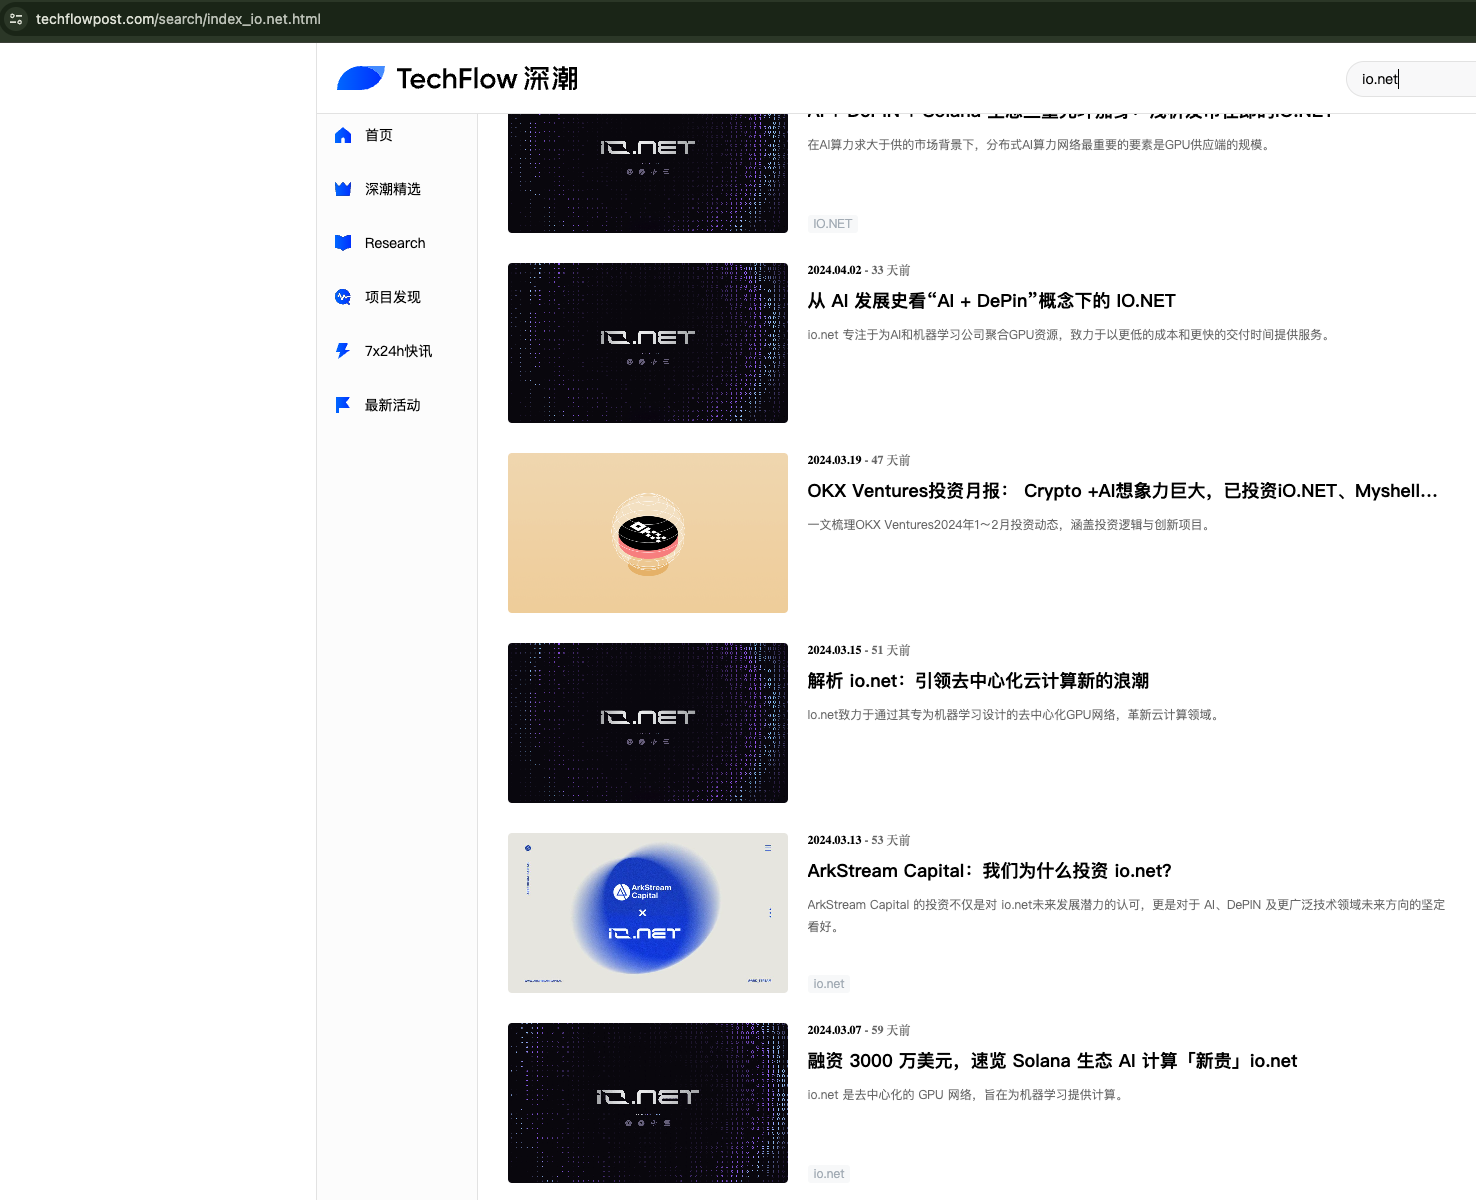The width and height of the screenshot is (1476, 1200).
Task: Open ArkStream Capital：我们为什么投资 io.net? article
Action: tap(989, 871)
